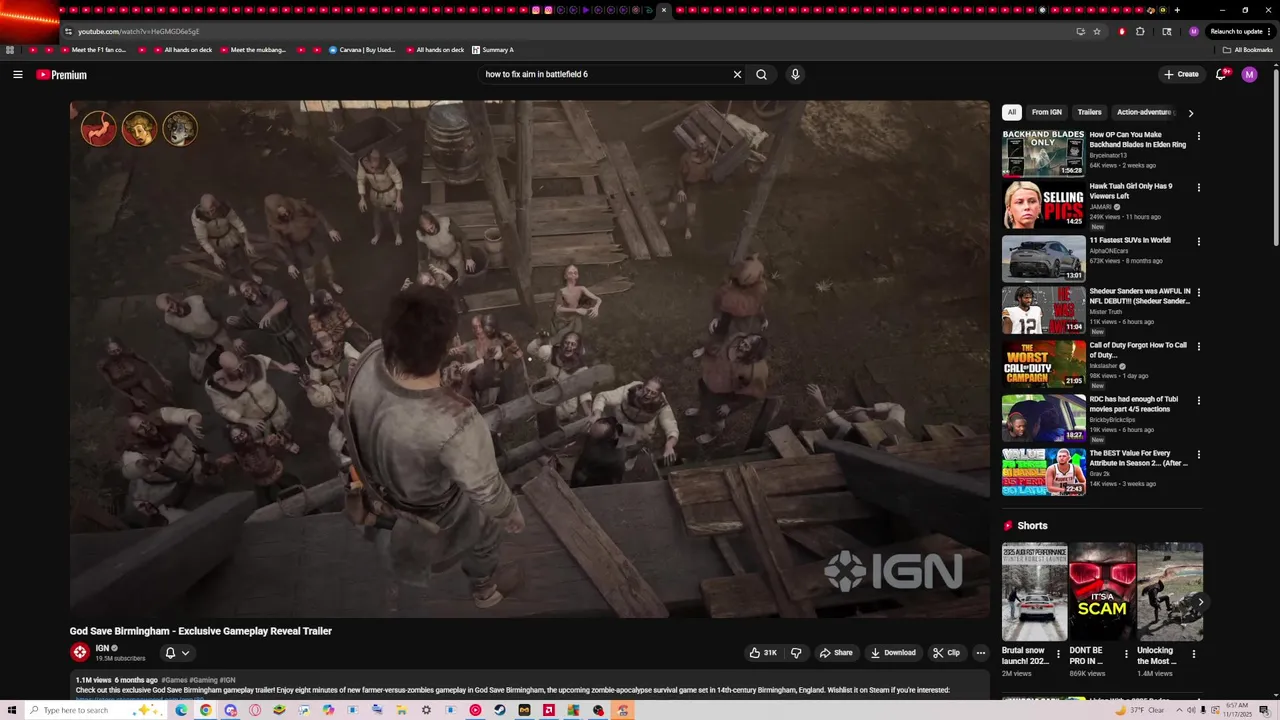Filter suggestions by Trailers chip
This screenshot has height=720, width=1280.
coord(1090,112)
